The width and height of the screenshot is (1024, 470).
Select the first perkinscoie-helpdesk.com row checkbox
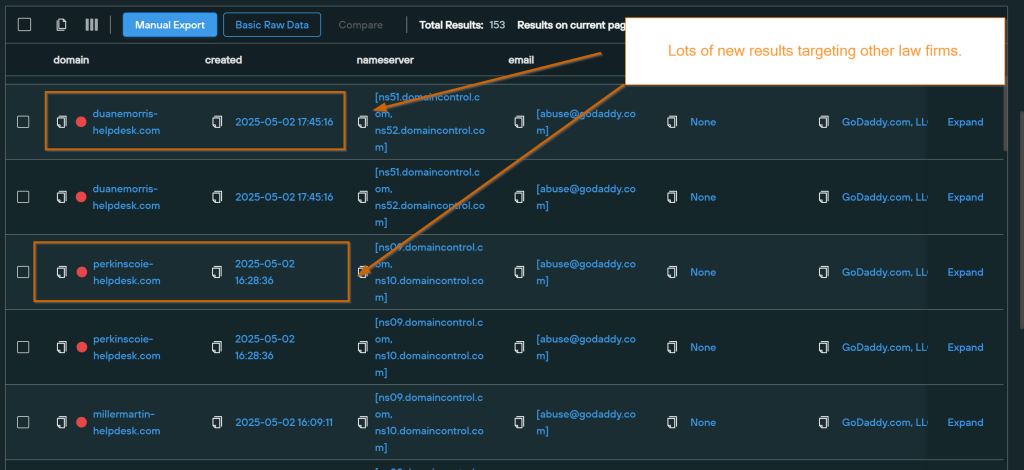click(x=24, y=272)
